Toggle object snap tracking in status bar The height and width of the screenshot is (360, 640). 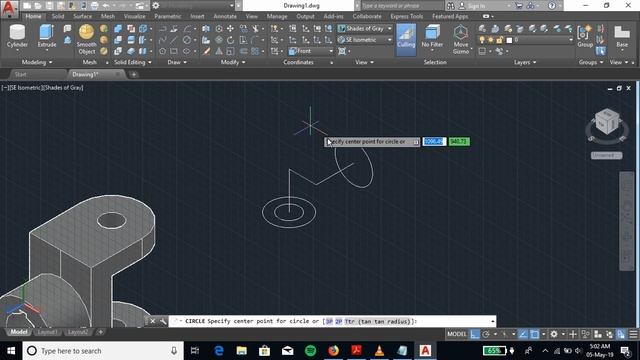523,334
